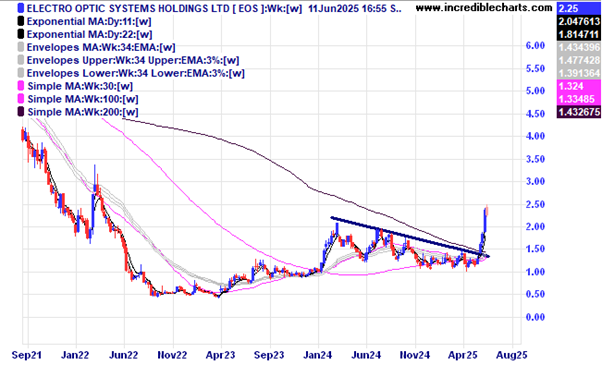Click the 1.33485 simple MA value box
The image size is (602, 365).
click(579, 99)
